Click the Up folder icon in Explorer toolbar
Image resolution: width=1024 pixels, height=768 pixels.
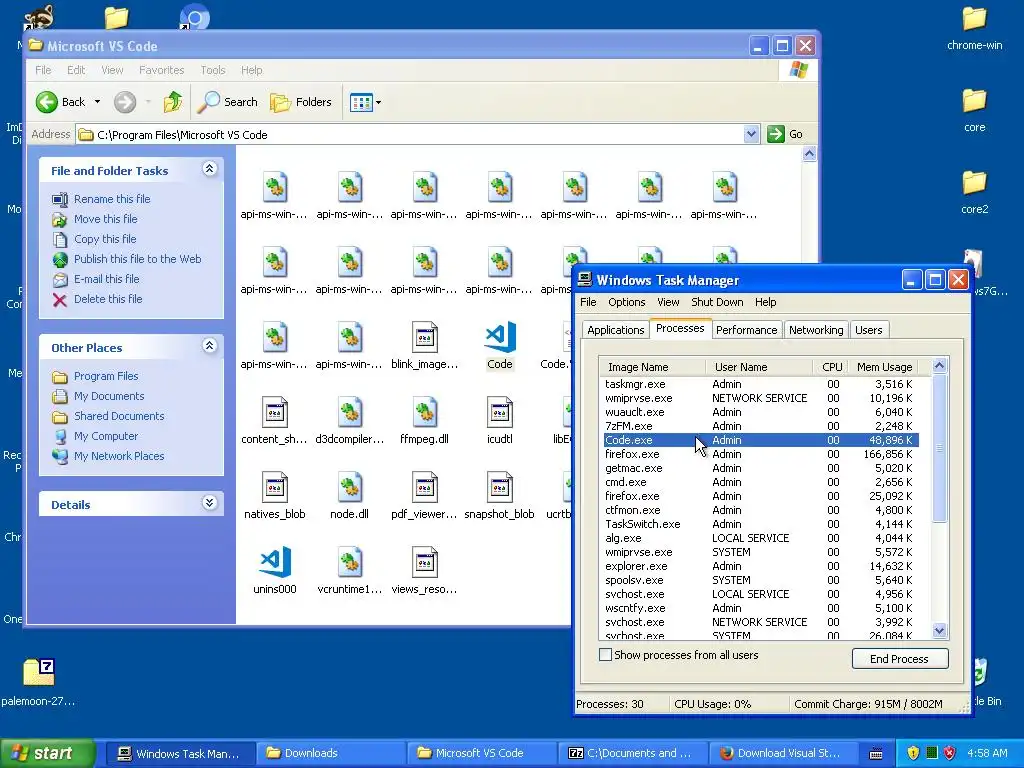tap(173, 102)
